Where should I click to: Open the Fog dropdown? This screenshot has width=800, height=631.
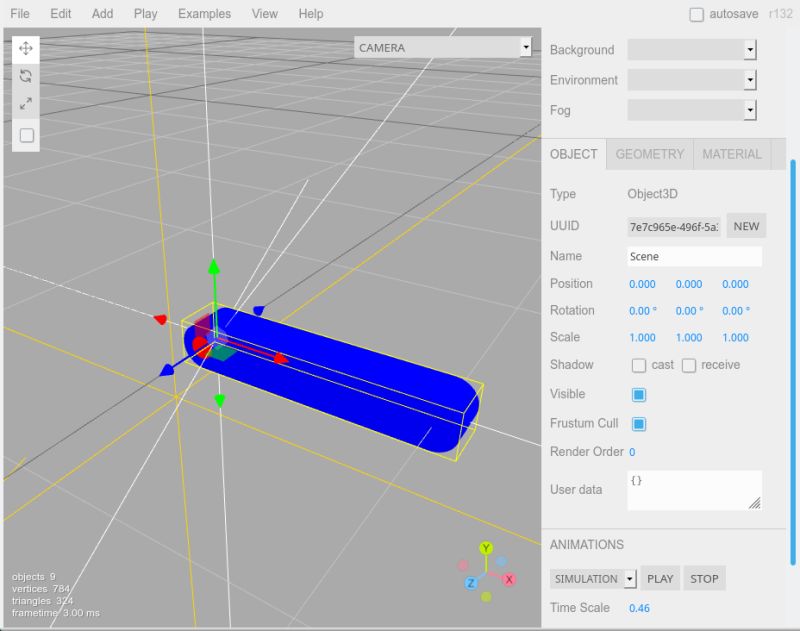(x=692, y=110)
